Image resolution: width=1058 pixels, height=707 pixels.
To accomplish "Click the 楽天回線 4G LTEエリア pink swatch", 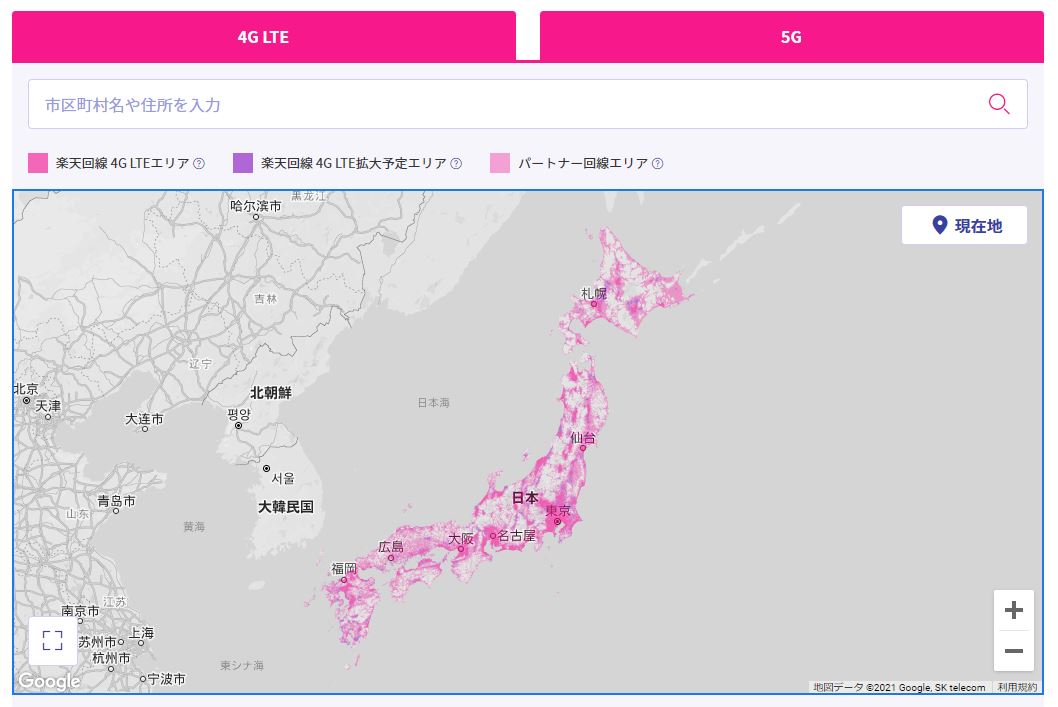I will pyautogui.click(x=38, y=163).
